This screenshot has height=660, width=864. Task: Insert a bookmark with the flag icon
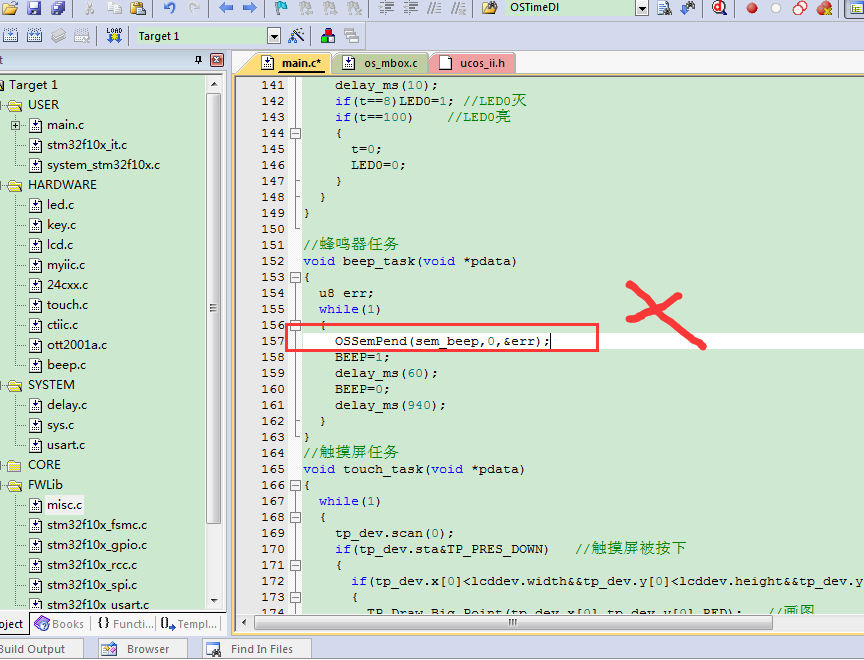281,8
